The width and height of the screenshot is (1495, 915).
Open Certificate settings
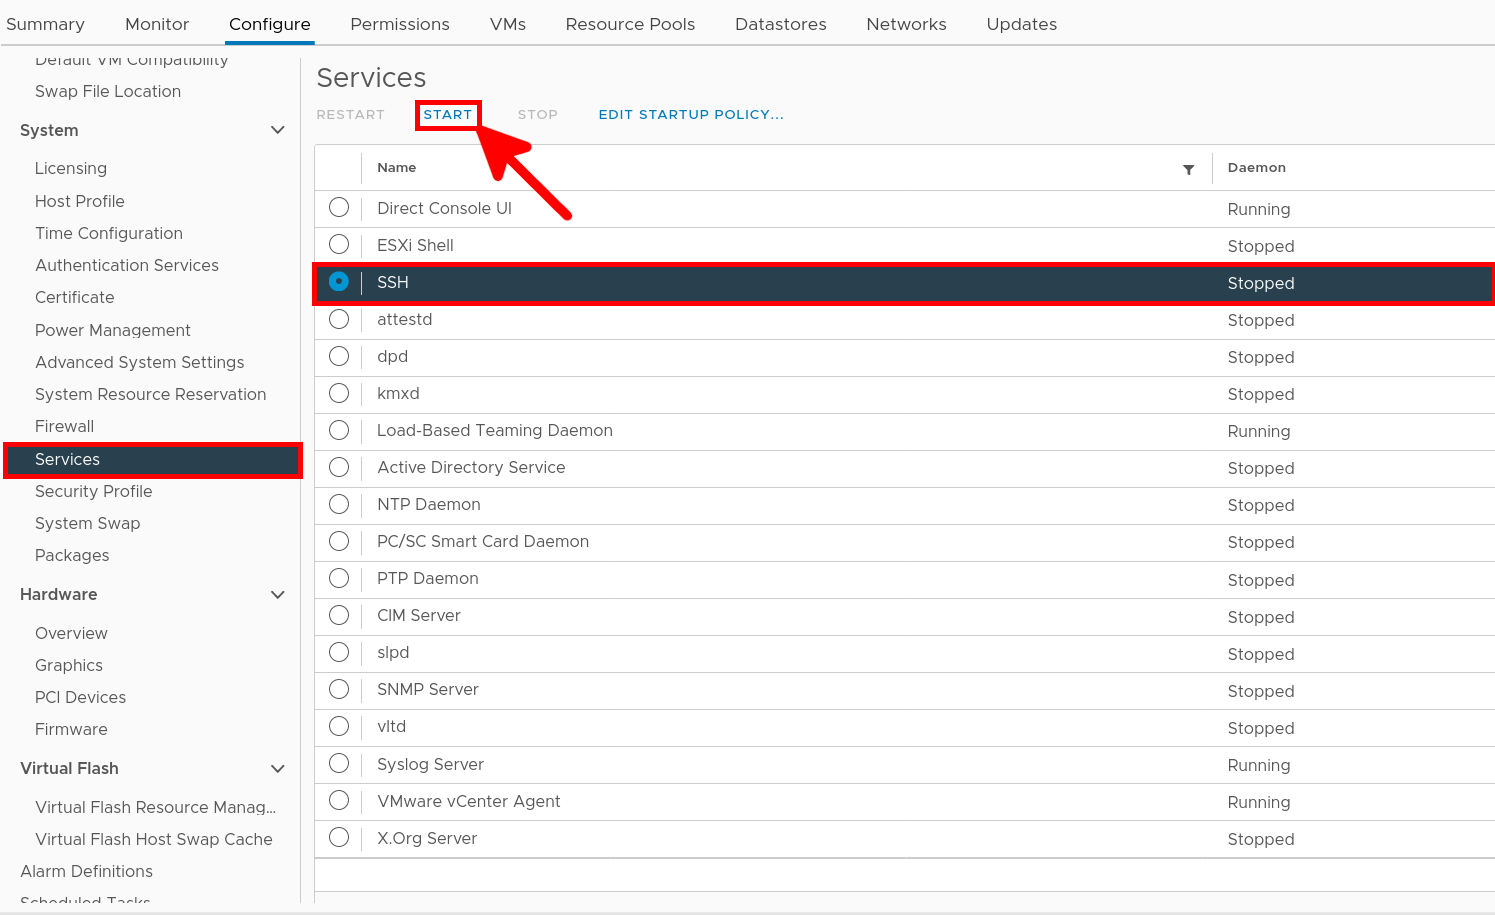(x=74, y=297)
